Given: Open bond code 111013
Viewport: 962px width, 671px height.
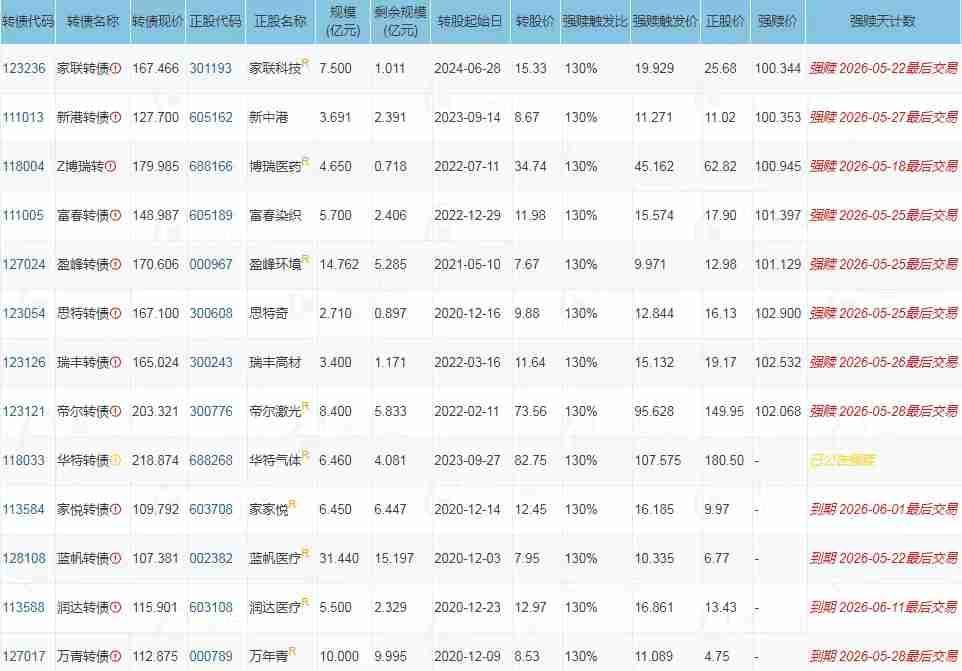Looking at the screenshot, I should tap(23, 118).
